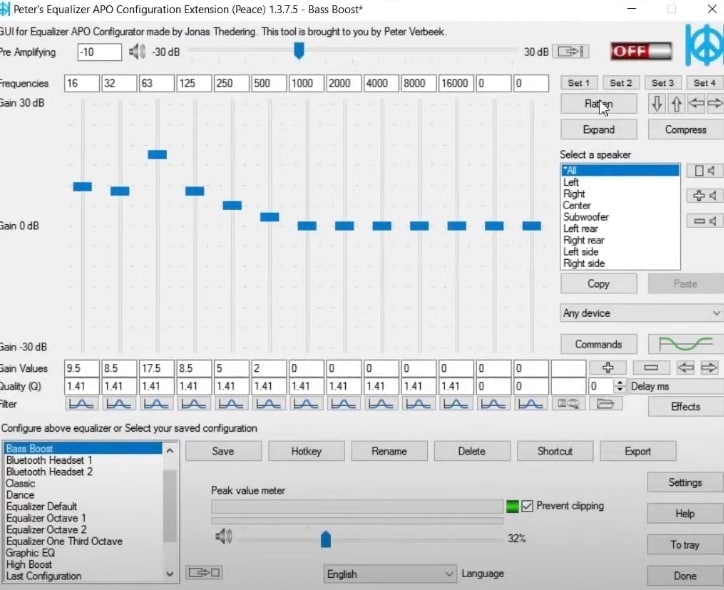Click filter type icon under 16000 Hz band

(x=455, y=404)
